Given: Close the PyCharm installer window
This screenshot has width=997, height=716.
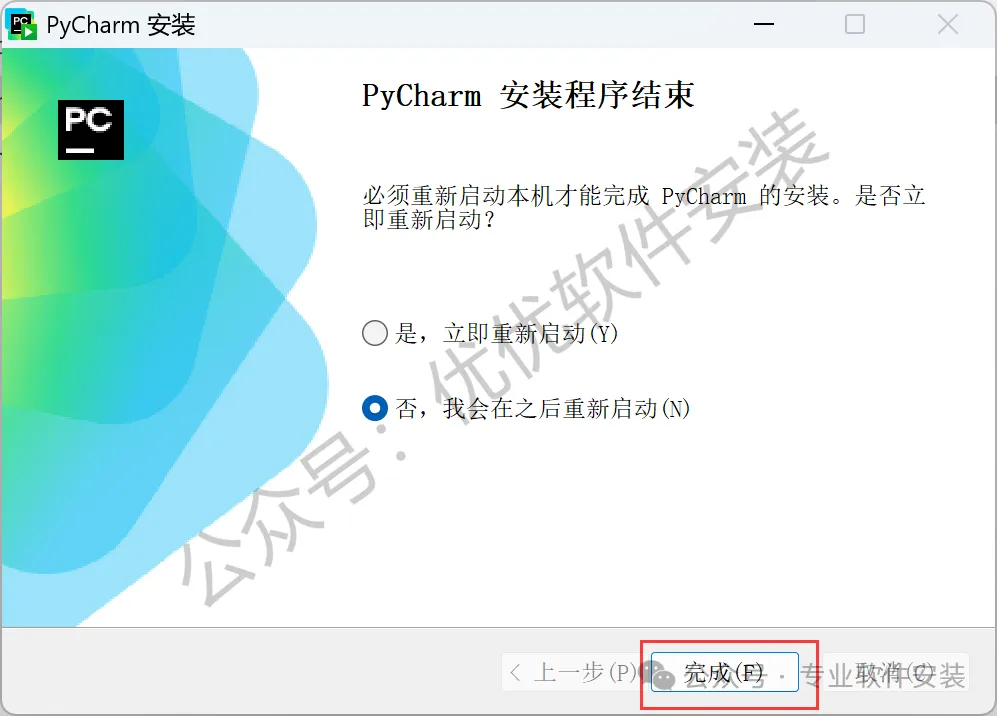Looking at the screenshot, I should (947, 24).
